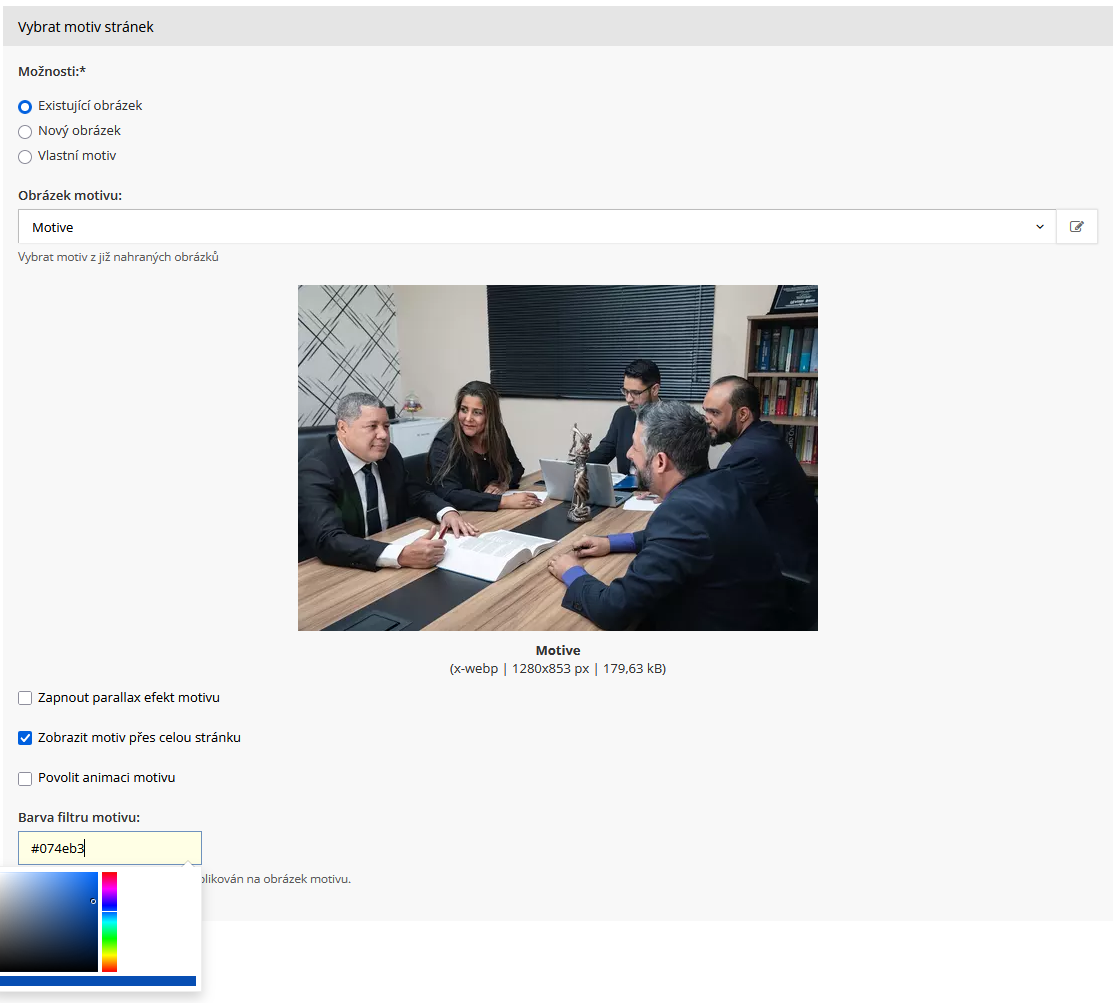Viewport: 1119px width, 1003px height.
Task: Click the Povolit animaci motivu label text
Action: point(106,778)
